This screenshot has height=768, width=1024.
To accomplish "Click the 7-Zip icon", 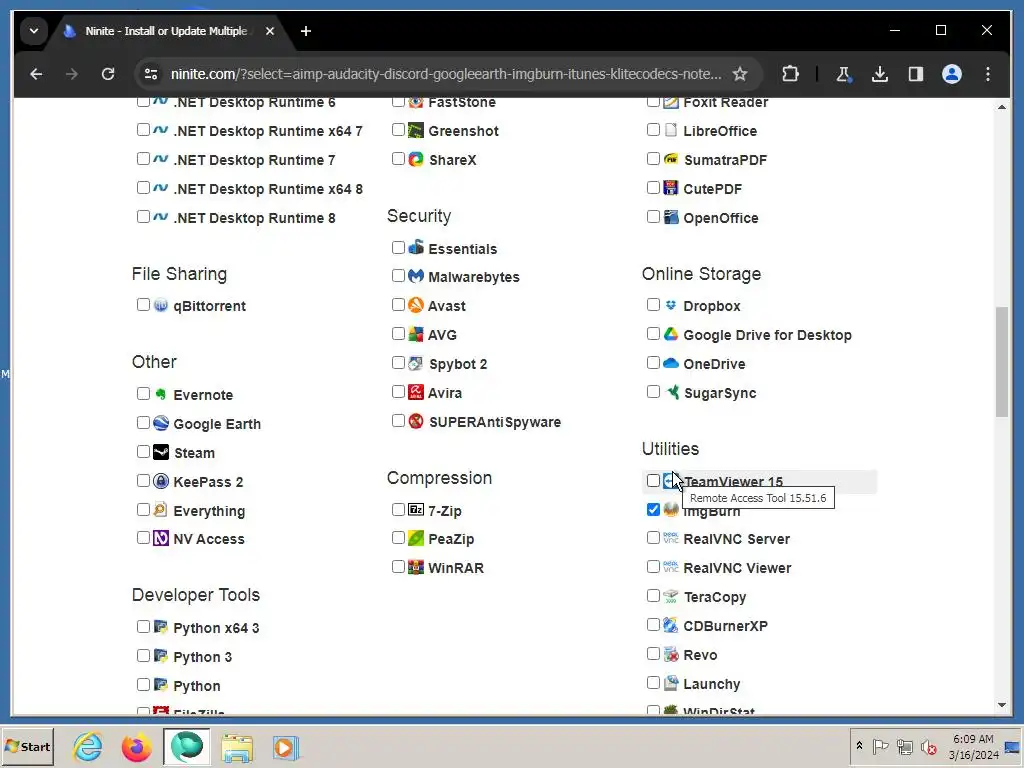I will point(416,510).
